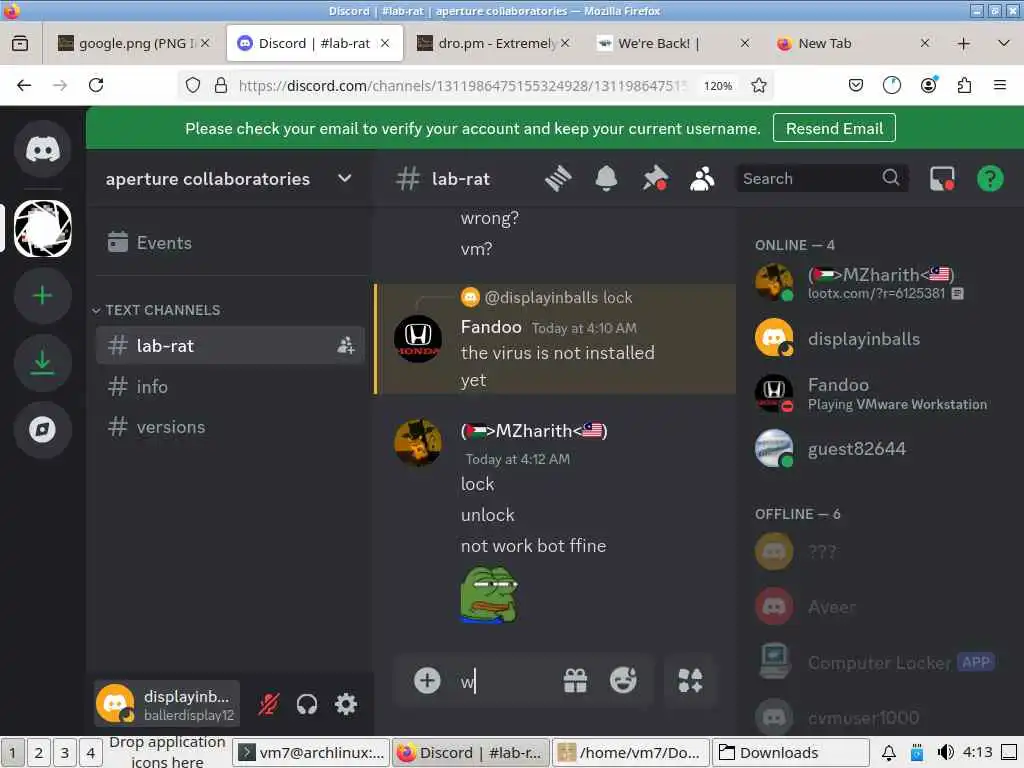Click the Events calendar item
Viewport: 1024px width, 768px height.
[x=229, y=243]
